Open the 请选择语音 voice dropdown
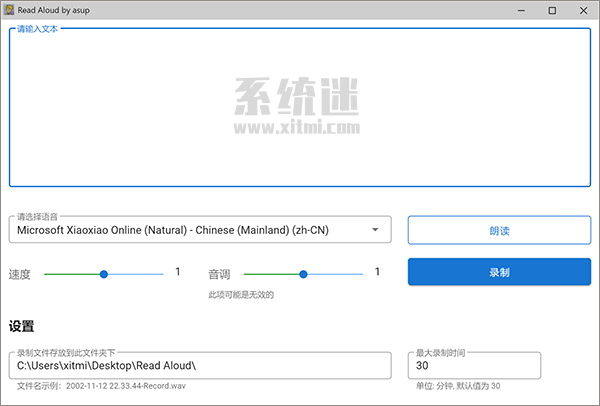This screenshot has height=406, width=600. [x=200, y=231]
